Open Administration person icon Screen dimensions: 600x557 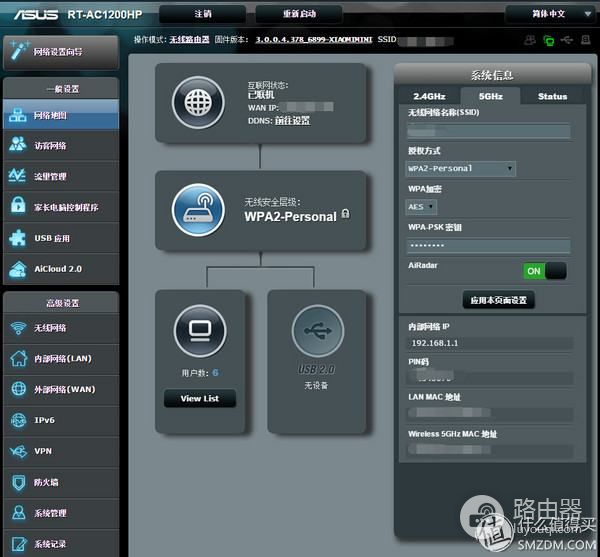tap(18, 512)
